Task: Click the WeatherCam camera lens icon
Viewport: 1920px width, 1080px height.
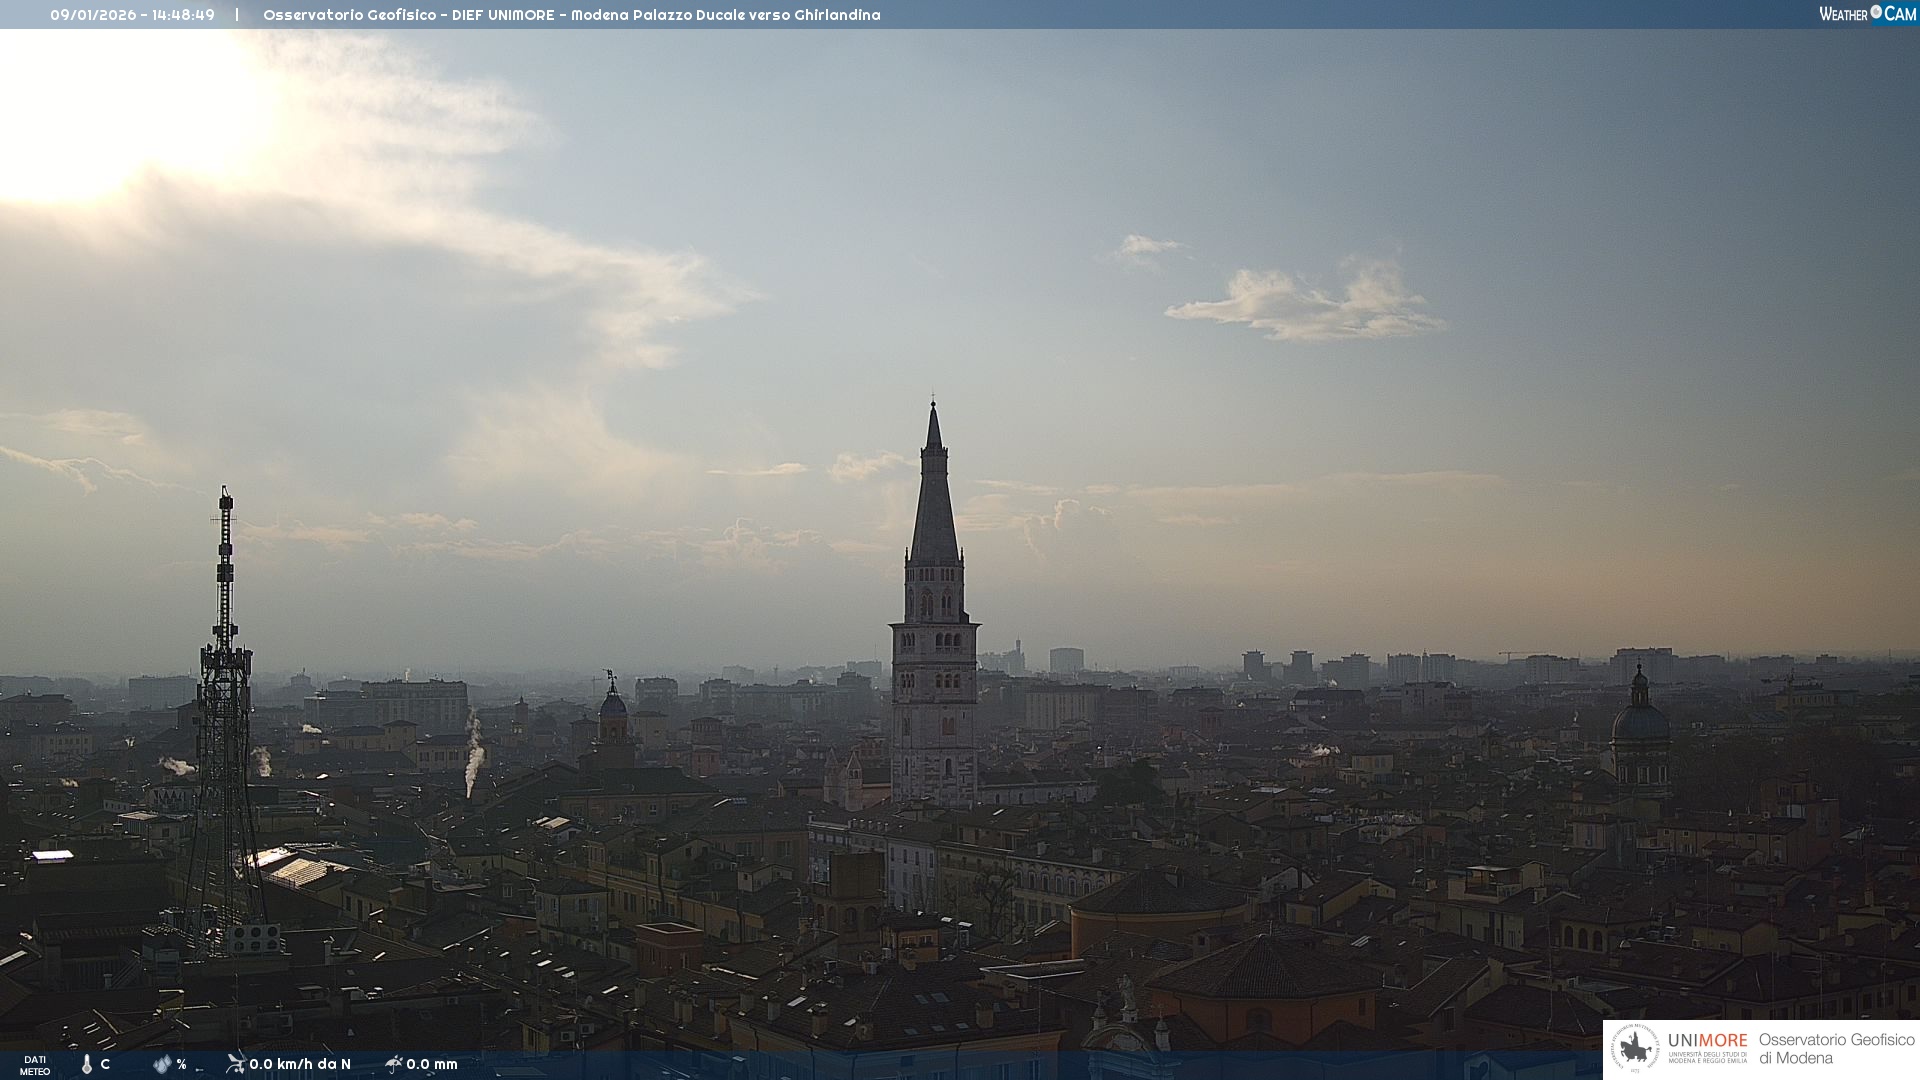Action: 1876,12
